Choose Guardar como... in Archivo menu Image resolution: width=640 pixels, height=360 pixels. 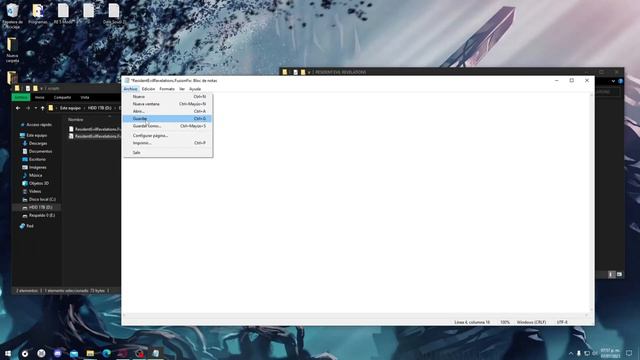[167, 126]
